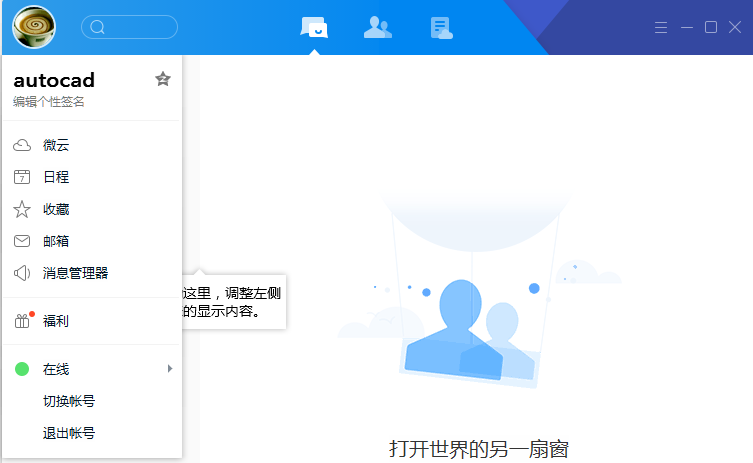Open the main menu hamburger icon
Image resolution: width=753 pixels, height=463 pixels.
pyautogui.click(x=661, y=27)
